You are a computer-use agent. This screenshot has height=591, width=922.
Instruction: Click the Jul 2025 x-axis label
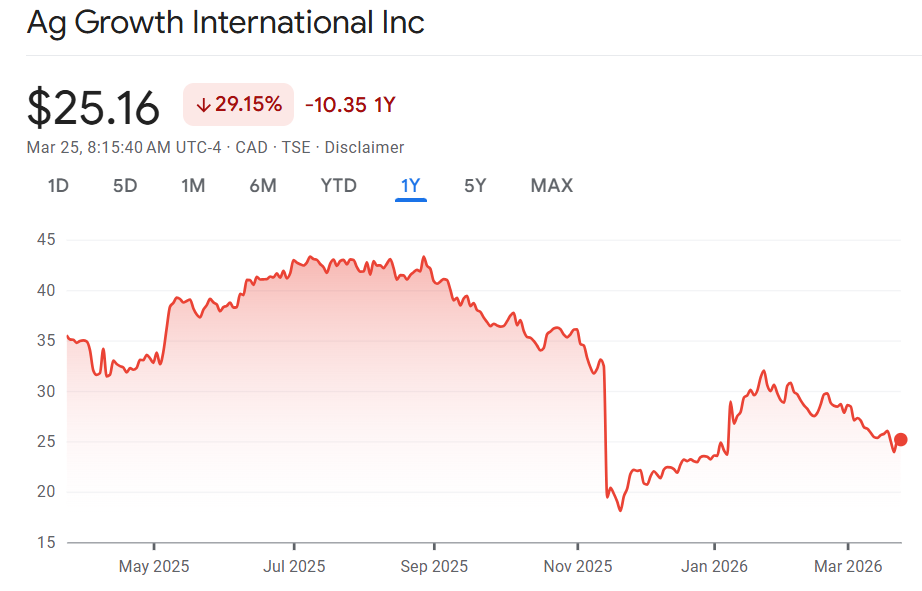click(x=294, y=566)
